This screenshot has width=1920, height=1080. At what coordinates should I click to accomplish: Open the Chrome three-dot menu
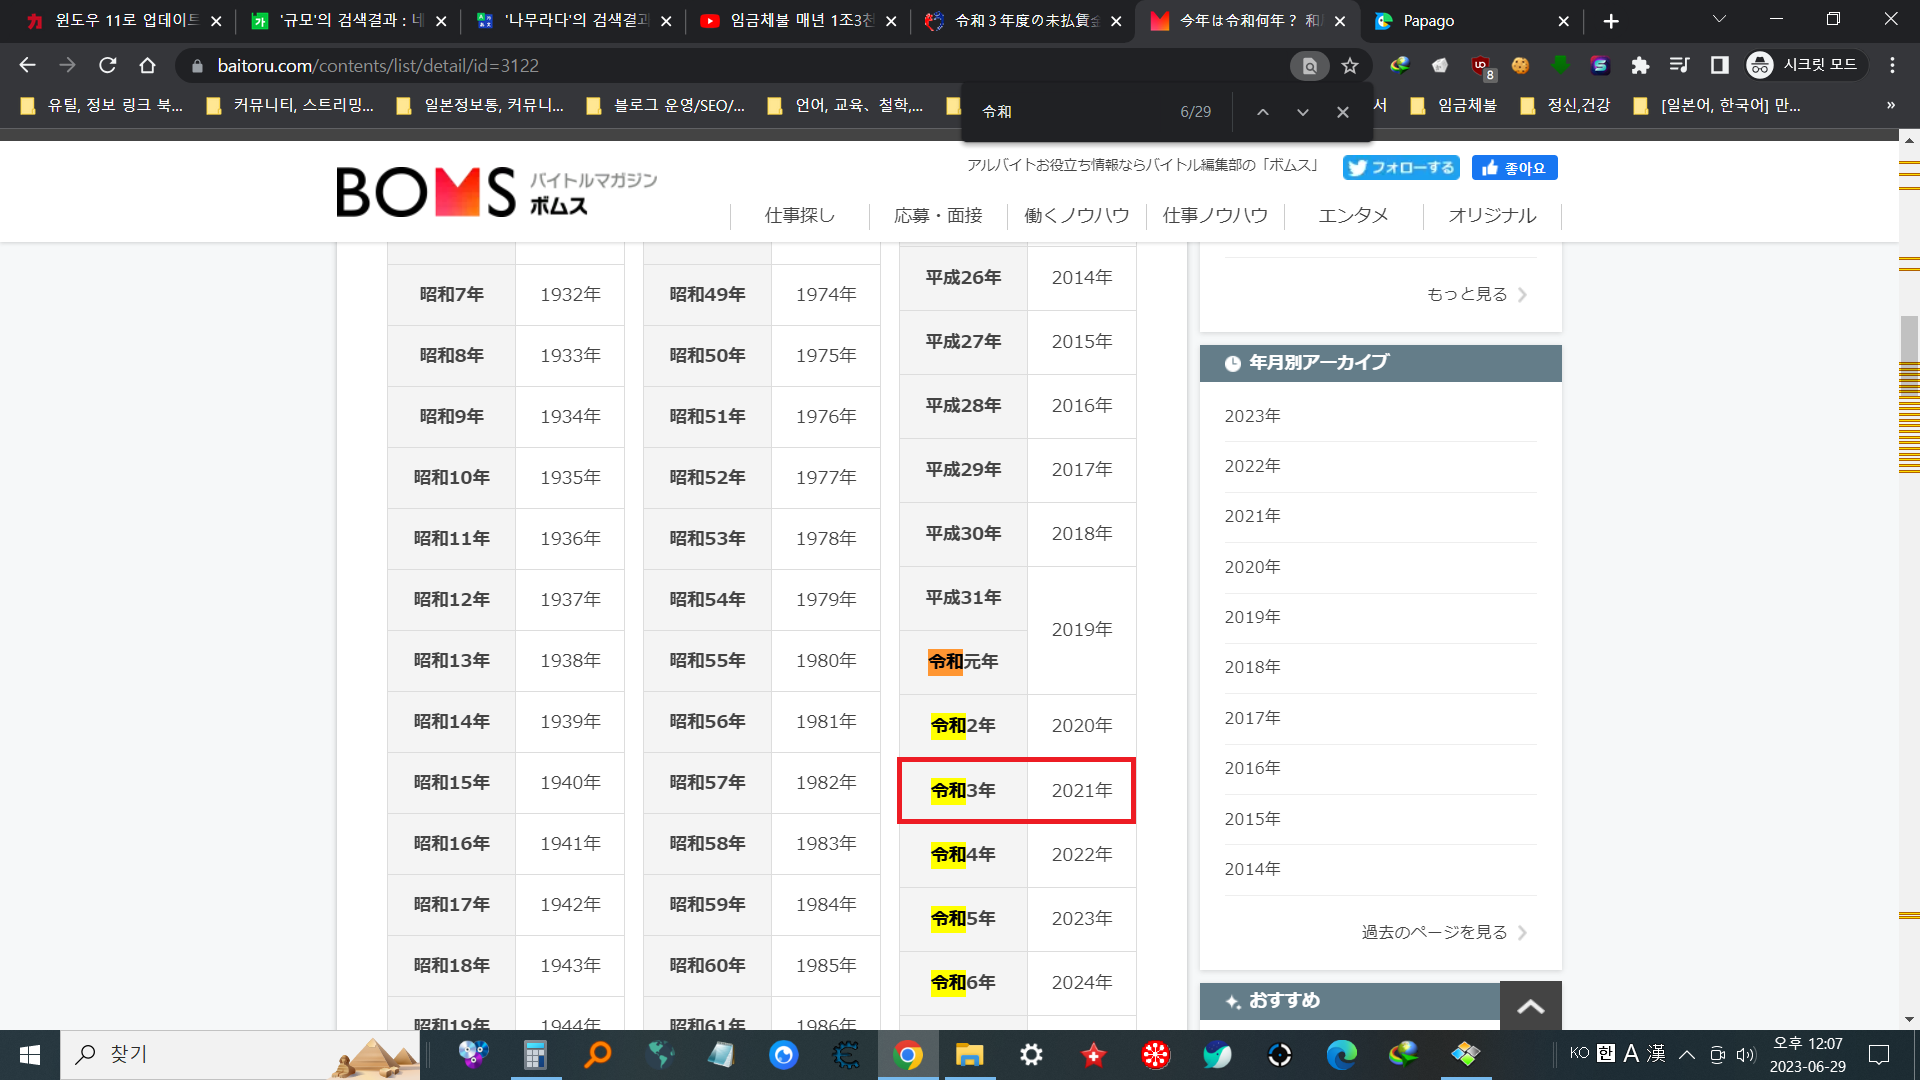click(1892, 66)
